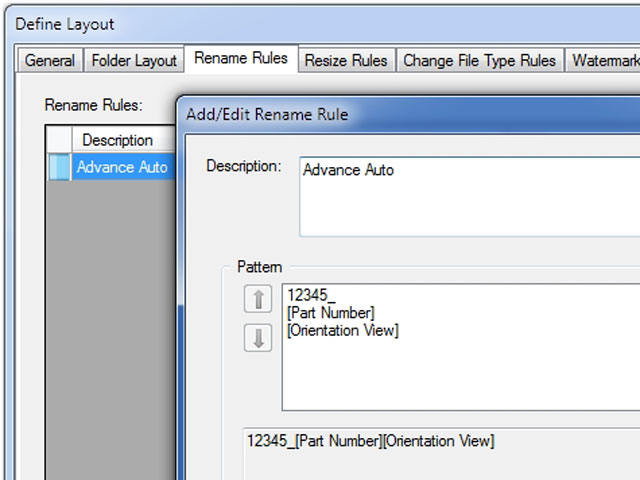The height and width of the screenshot is (480, 640).
Task: Select the Rename Rules tab
Action: point(240,58)
